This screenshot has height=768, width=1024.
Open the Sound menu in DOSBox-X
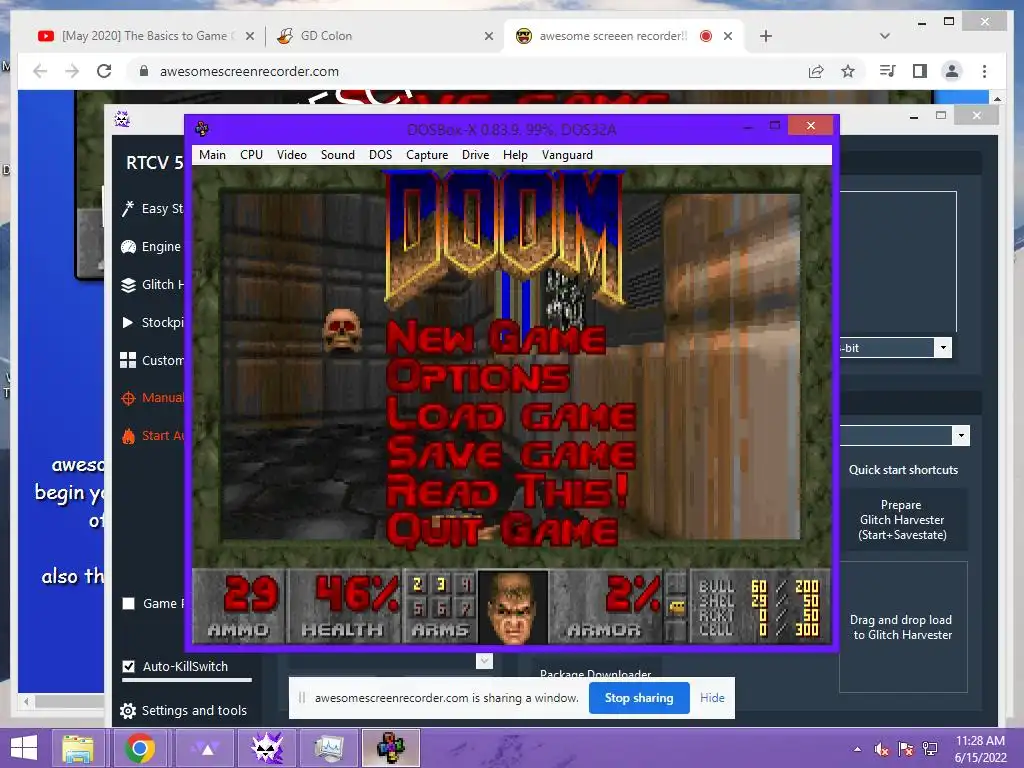[x=338, y=155]
